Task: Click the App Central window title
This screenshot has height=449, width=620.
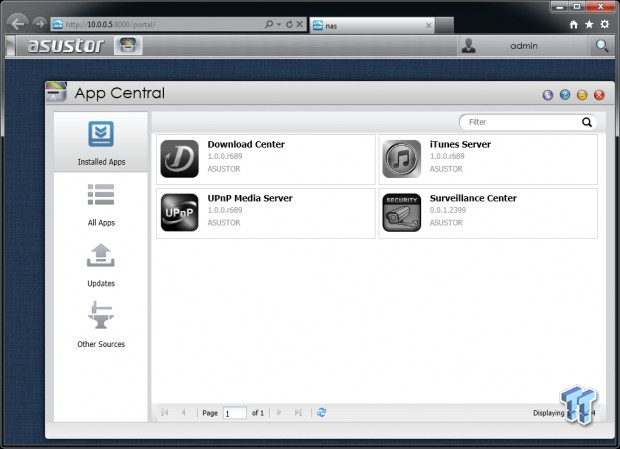Action: pos(119,93)
